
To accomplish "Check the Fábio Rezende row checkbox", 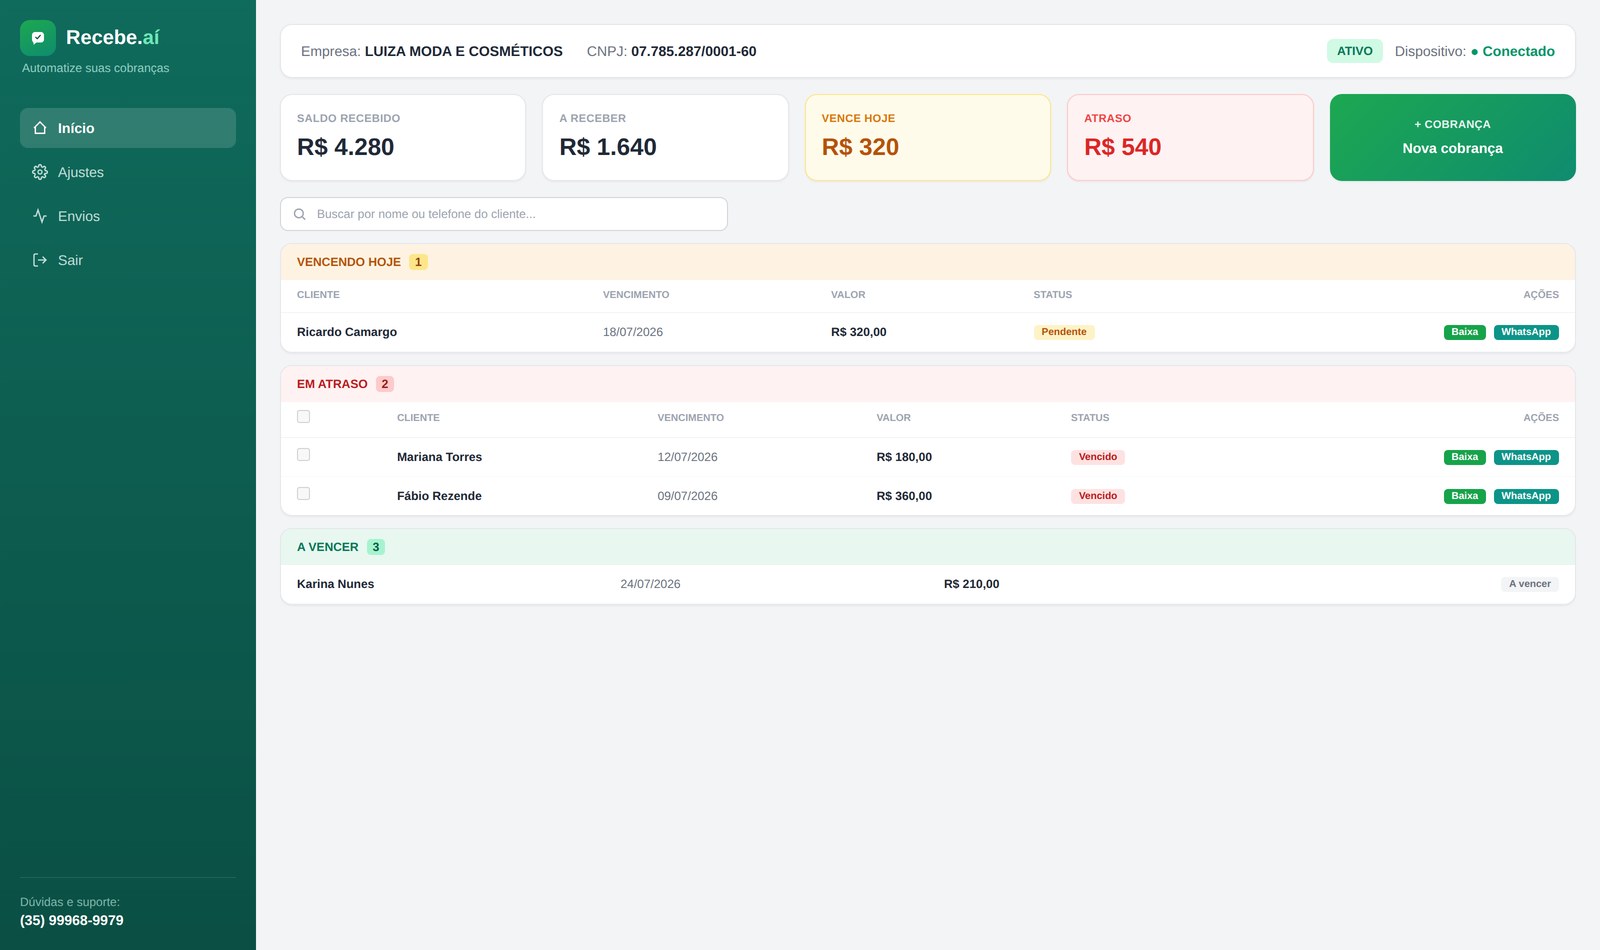I will [304, 494].
